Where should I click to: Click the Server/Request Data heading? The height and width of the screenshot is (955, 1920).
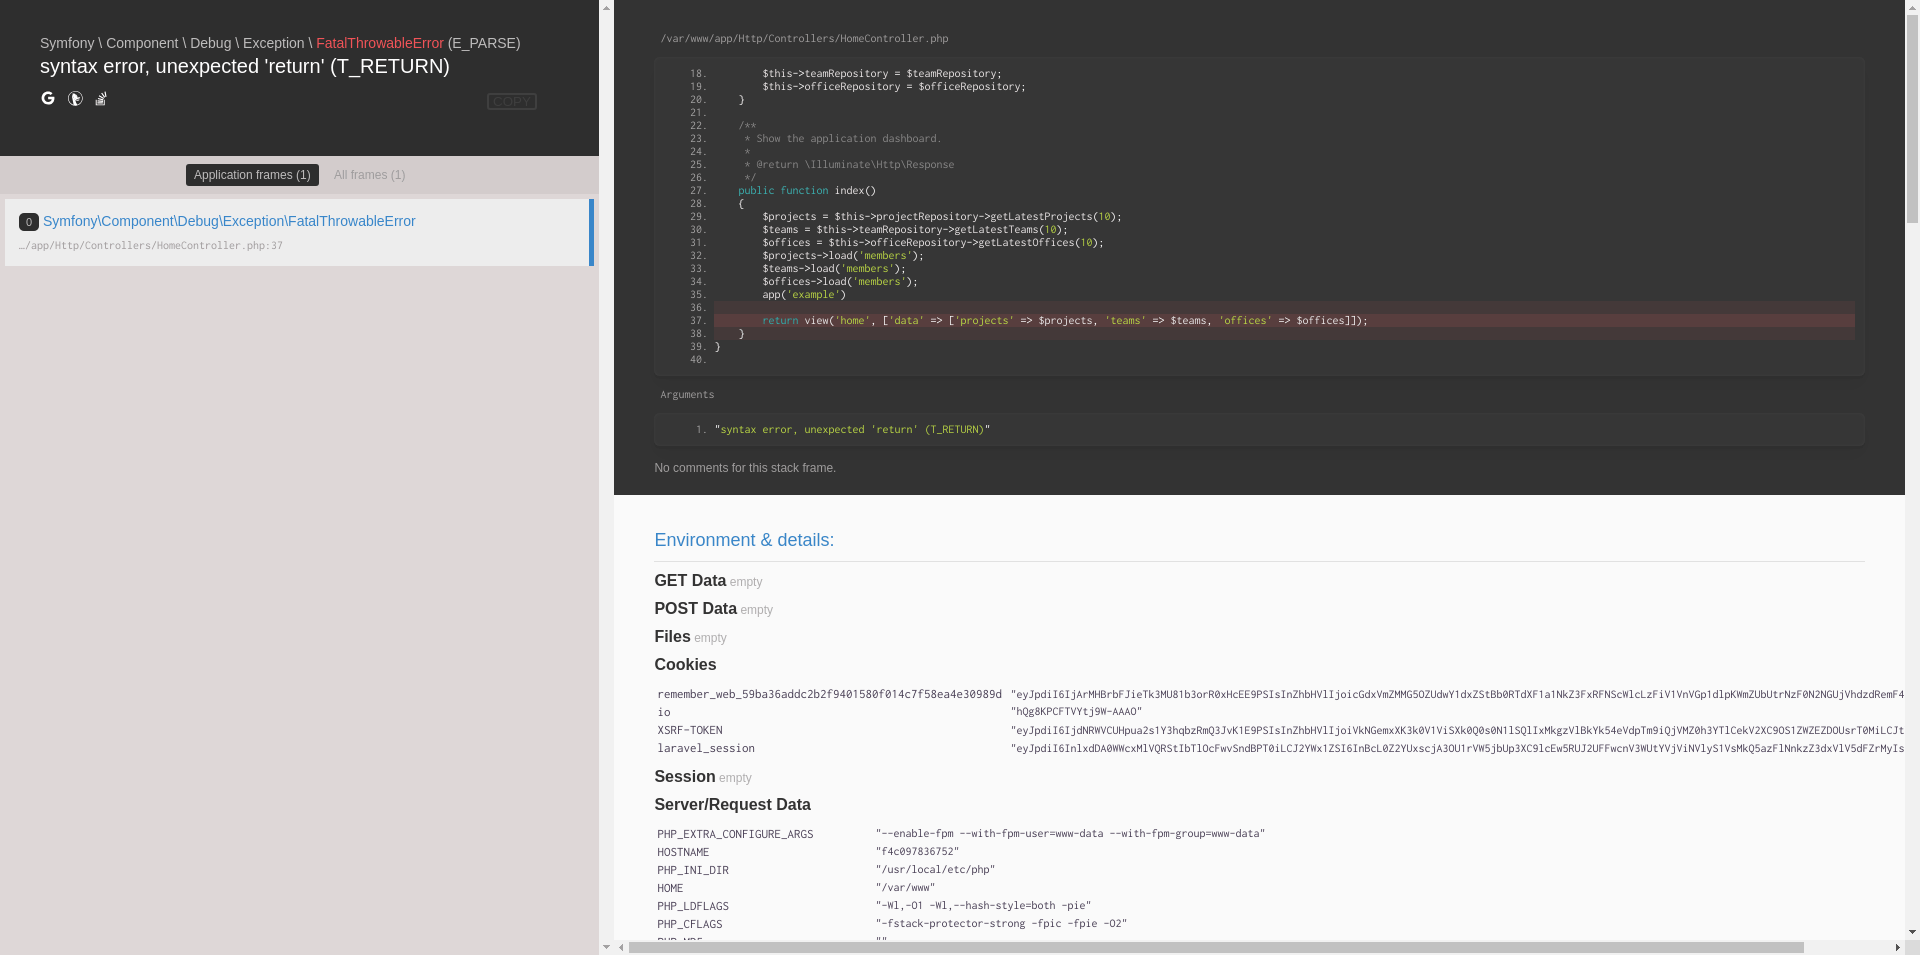(733, 805)
